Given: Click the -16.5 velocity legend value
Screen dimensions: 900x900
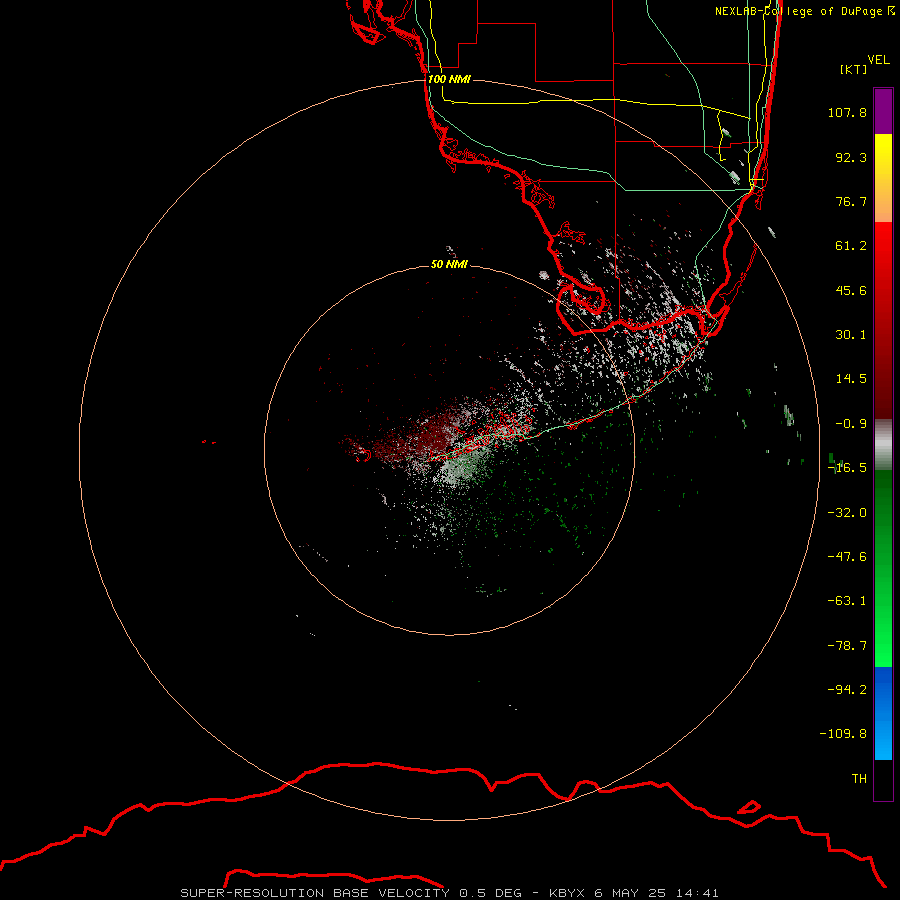Looking at the screenshot, I should click(x=847, y=468).
